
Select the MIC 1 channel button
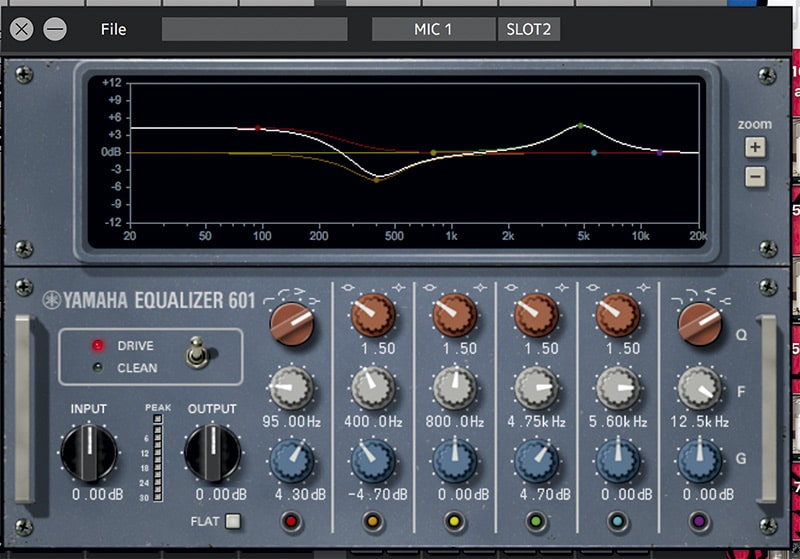[433, 29]
